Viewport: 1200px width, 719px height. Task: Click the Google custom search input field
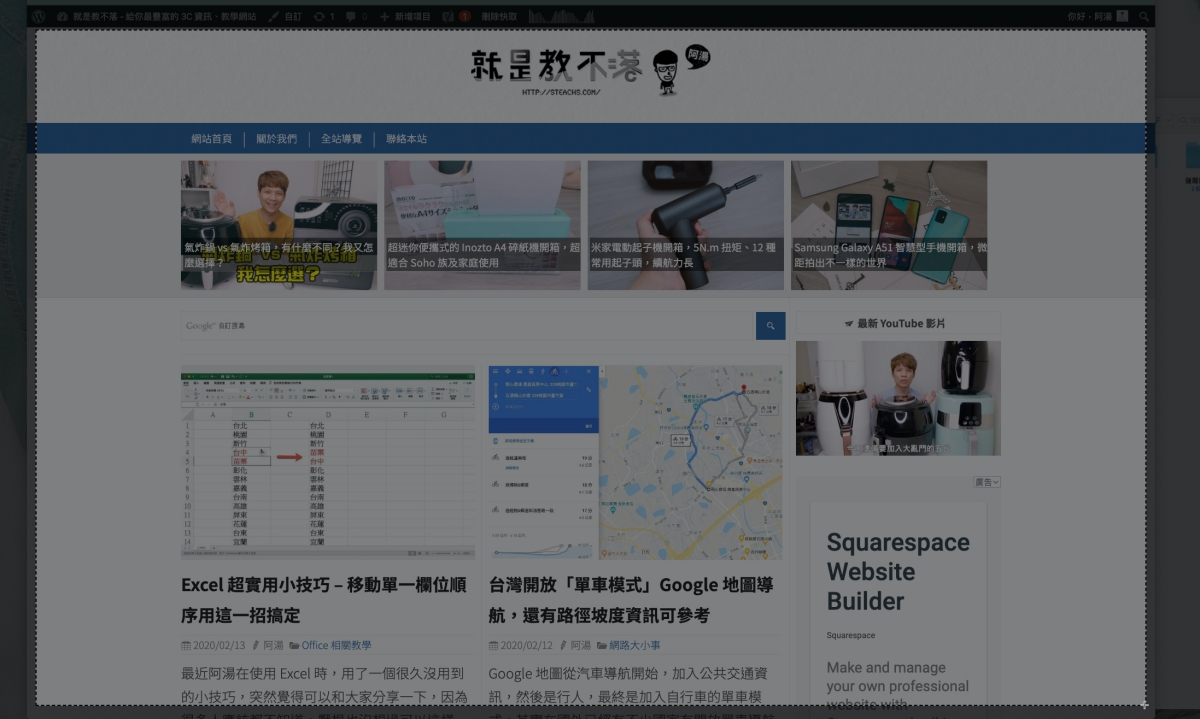coord(468,326)
